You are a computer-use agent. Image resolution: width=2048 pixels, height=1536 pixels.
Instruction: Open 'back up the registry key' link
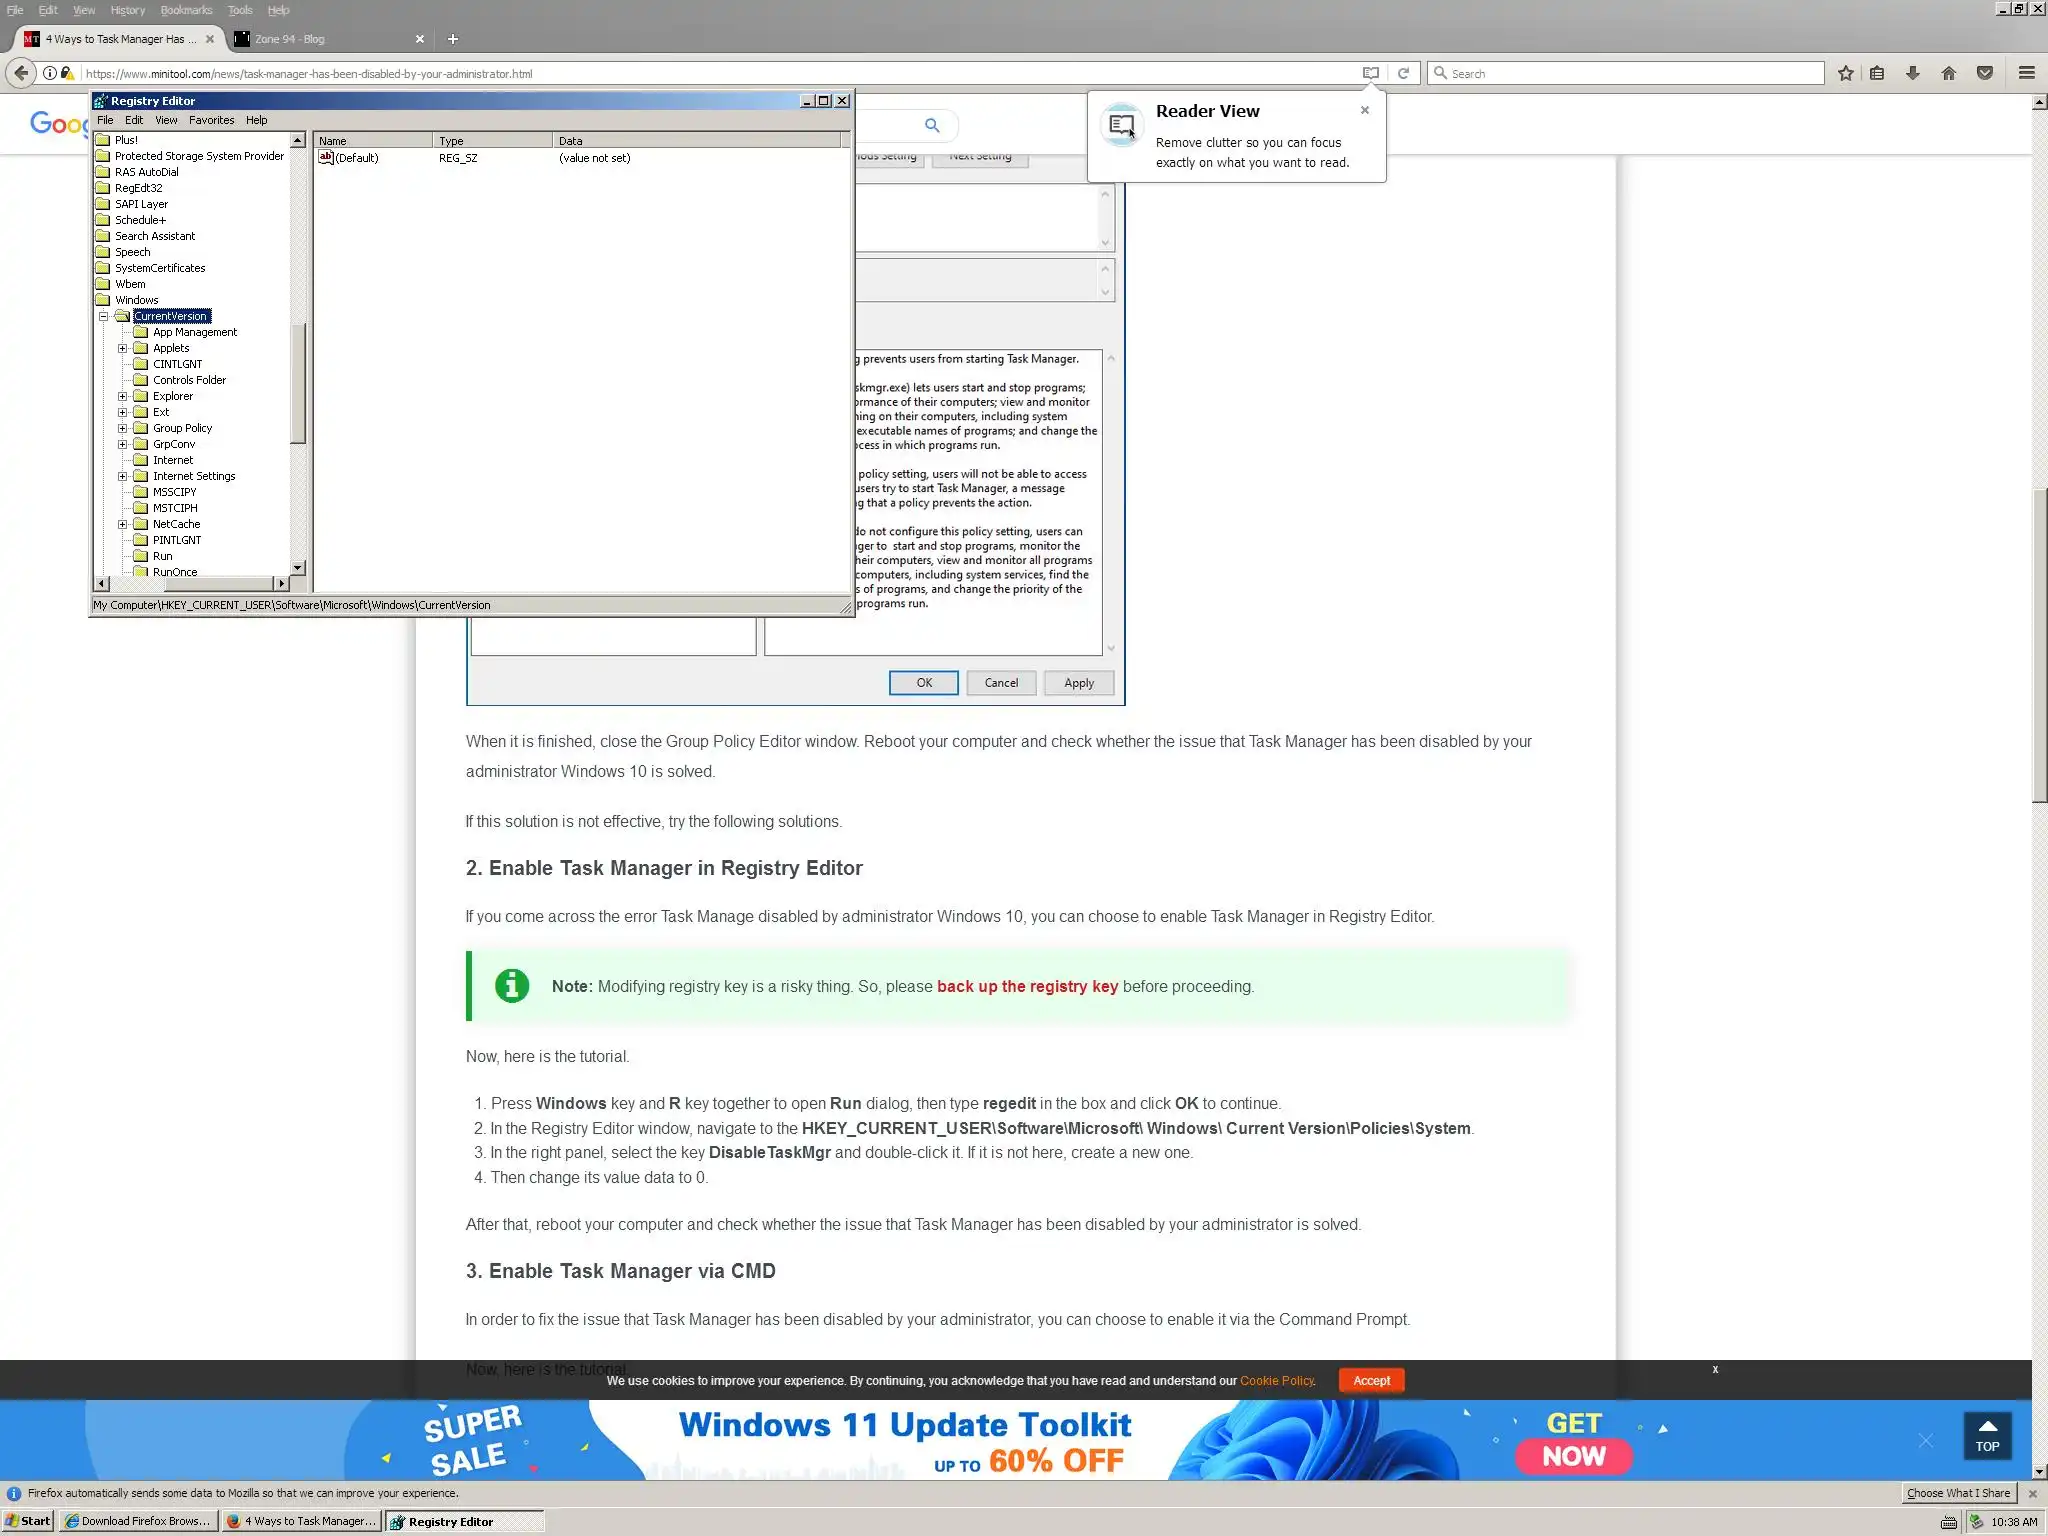[x=1027, y=986]
